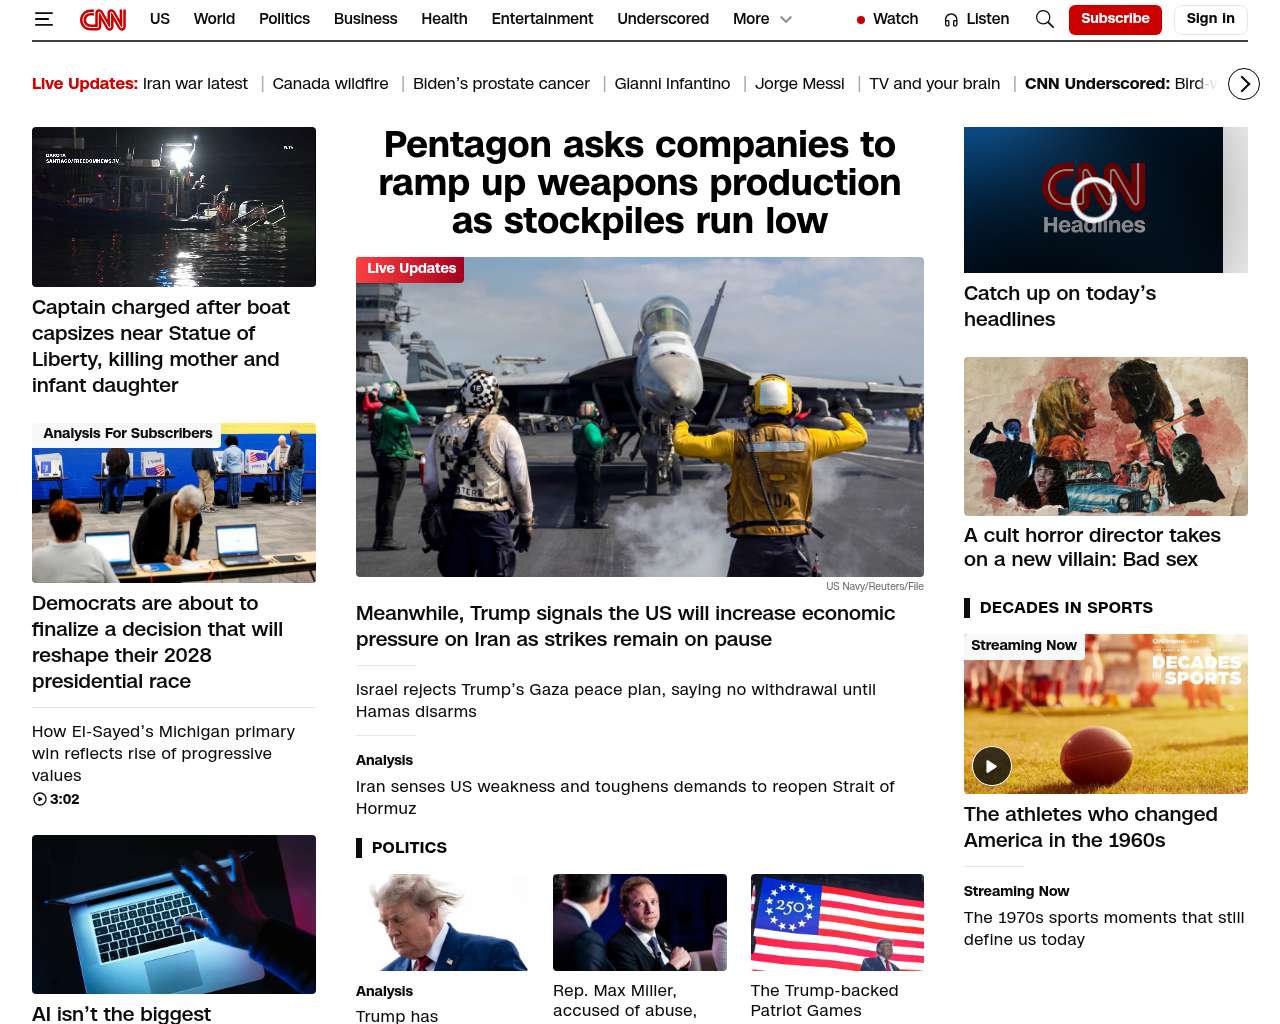Open the search magnifier icon
The height and width of the screenshot is (1024, 1280).
[1045, 19]
